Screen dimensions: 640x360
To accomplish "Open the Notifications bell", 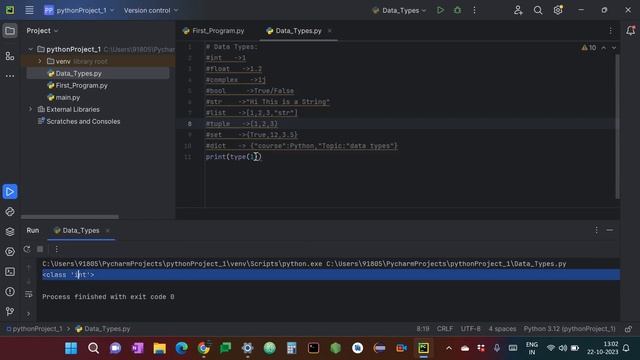I will (630, 31).
